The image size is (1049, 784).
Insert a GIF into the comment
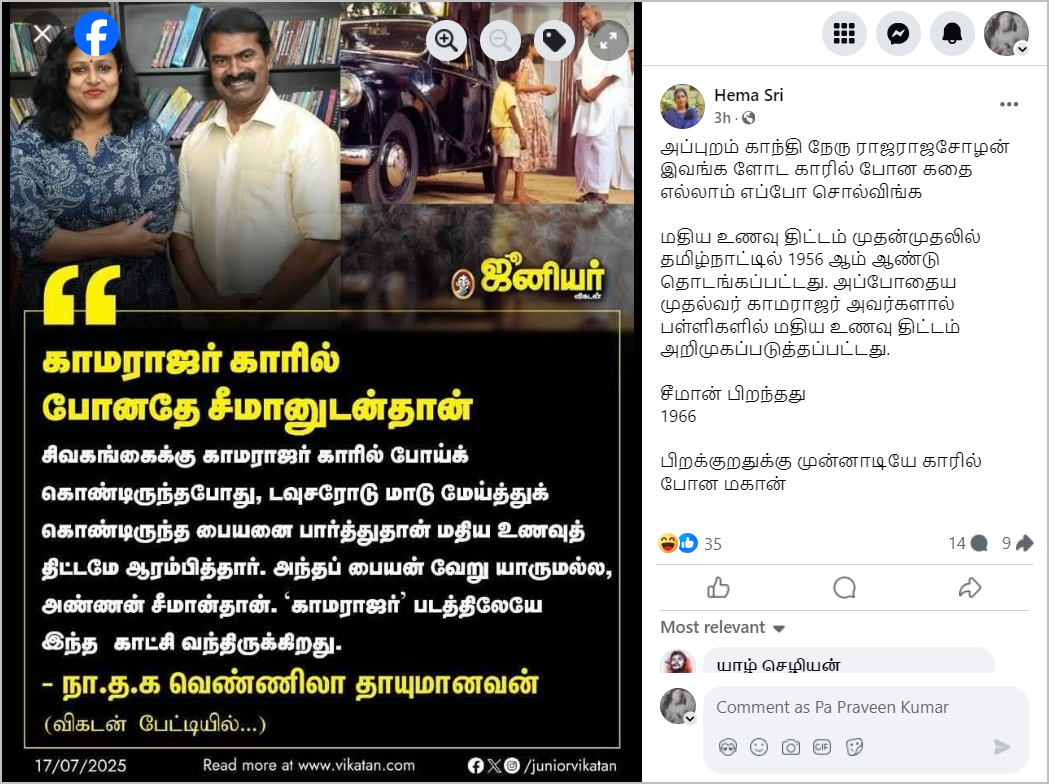point(822,747)
